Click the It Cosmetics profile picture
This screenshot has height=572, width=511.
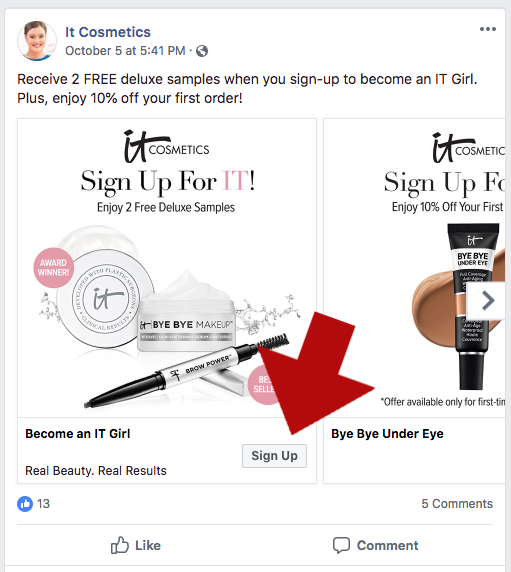tap(37, 41)
